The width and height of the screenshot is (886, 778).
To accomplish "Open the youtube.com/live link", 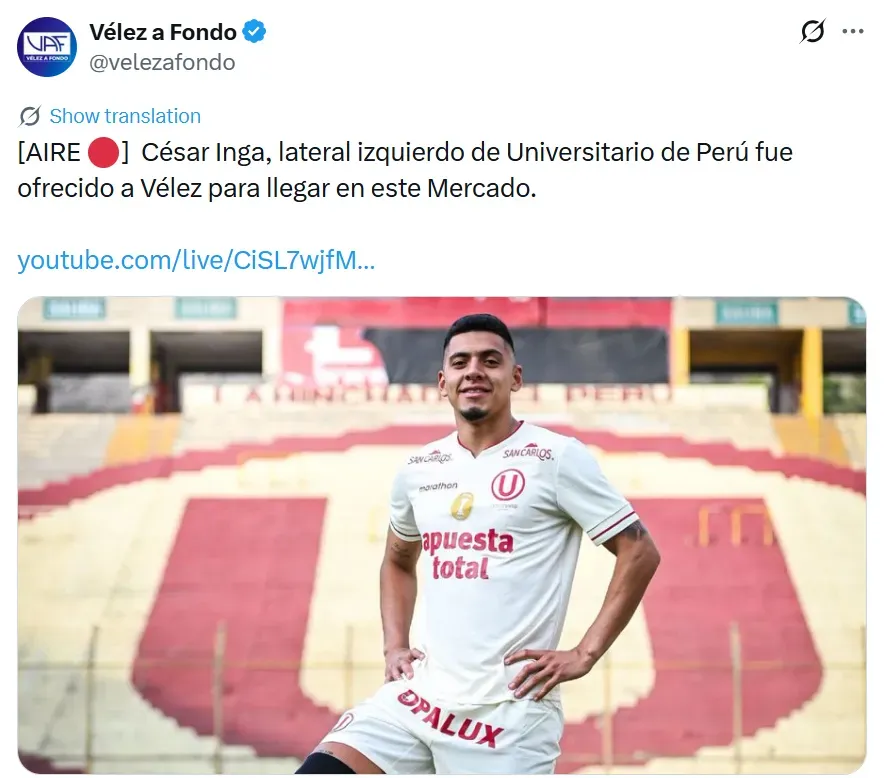I will 196,260.
